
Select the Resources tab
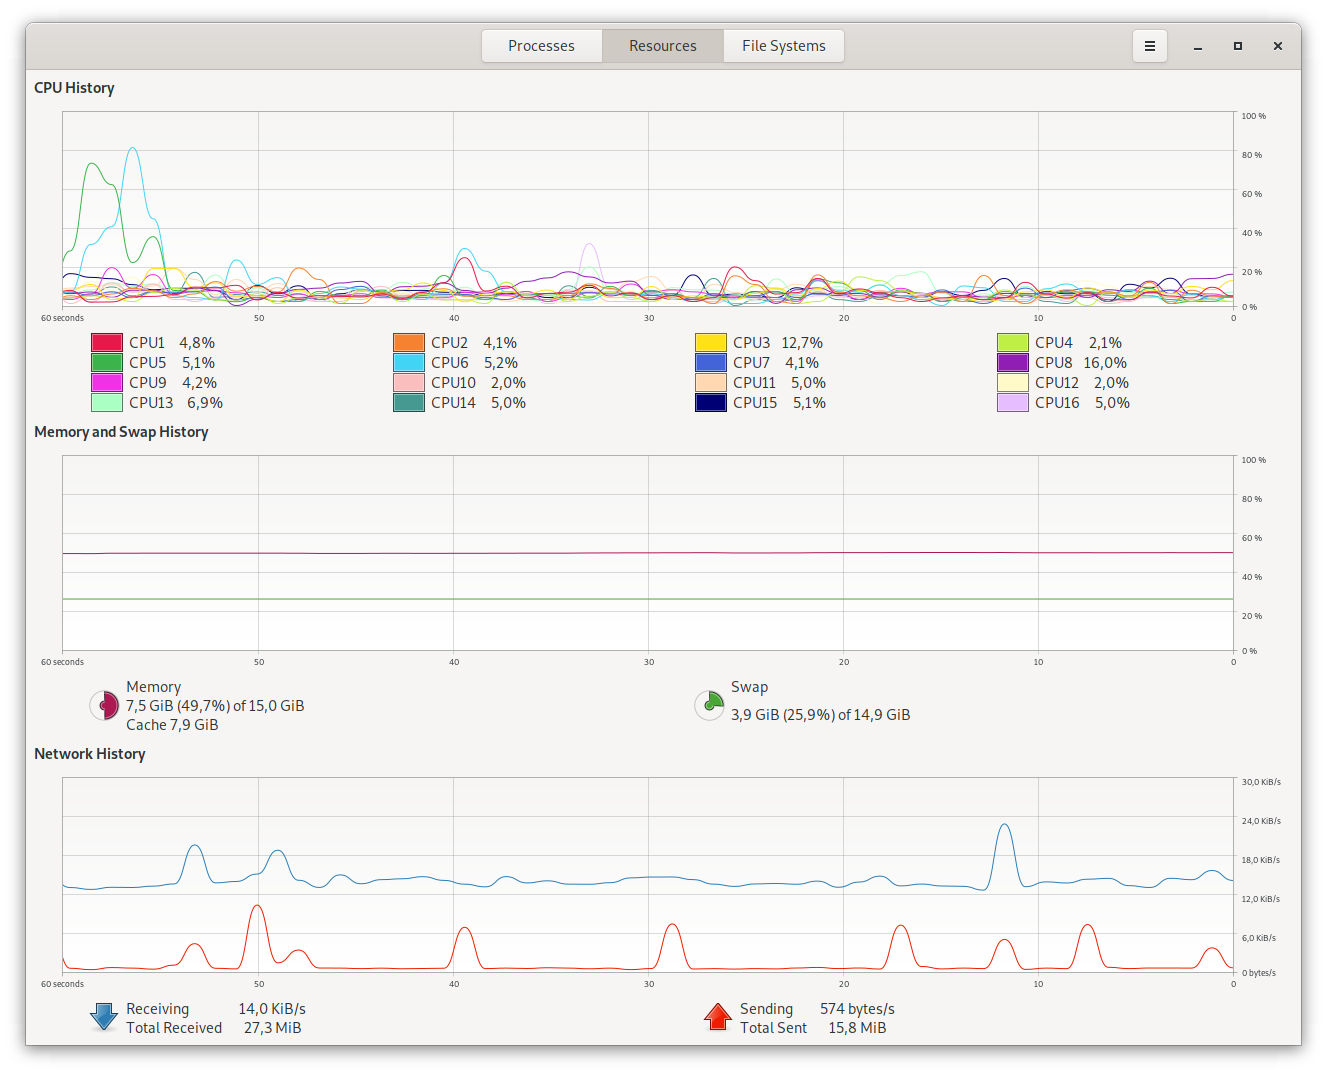[662, 46]
